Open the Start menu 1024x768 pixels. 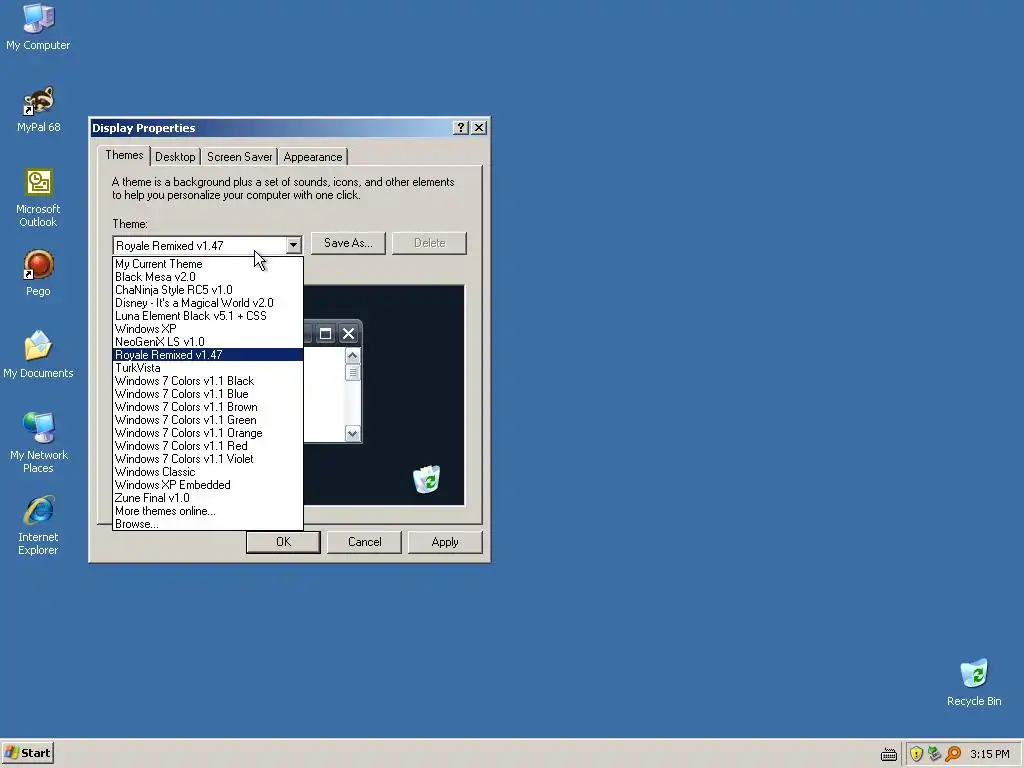(x=27, y=753)
